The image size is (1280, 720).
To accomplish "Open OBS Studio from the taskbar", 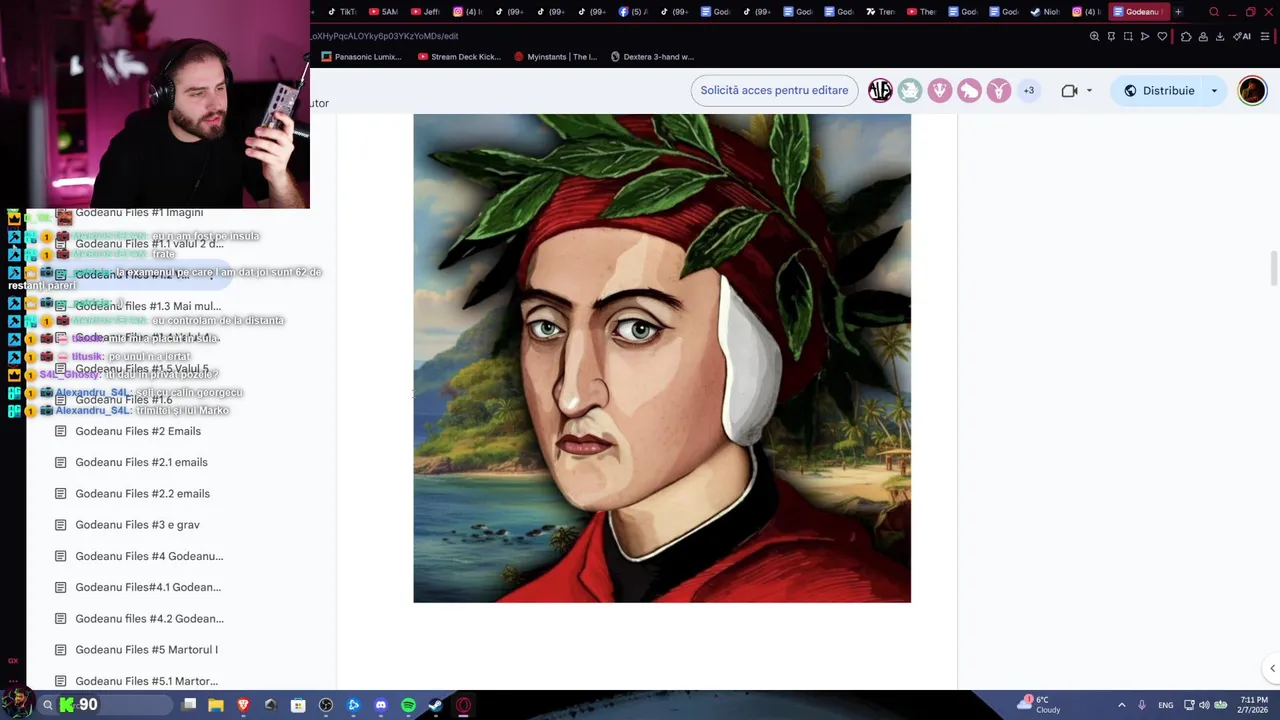I will click(x=326, y=705).
